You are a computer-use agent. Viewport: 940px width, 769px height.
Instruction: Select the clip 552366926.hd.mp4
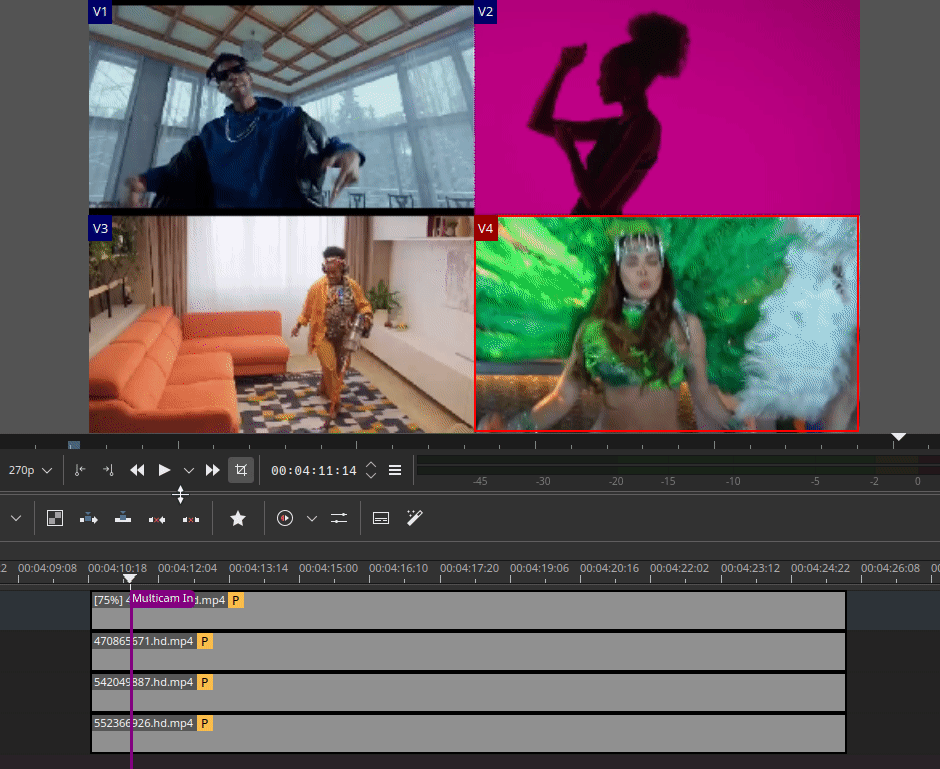tap(468, 733)
